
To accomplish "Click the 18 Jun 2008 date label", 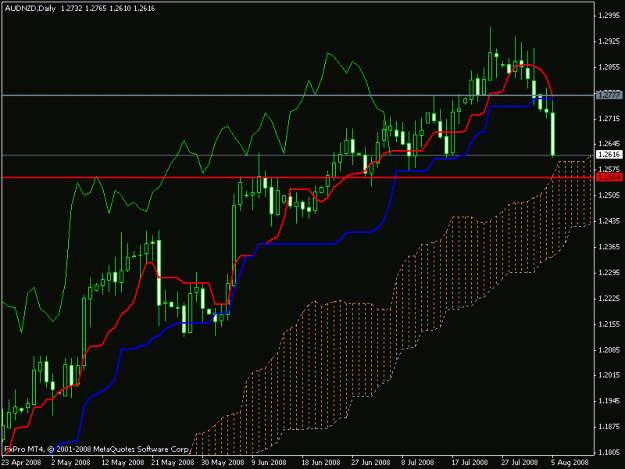I will (x=320, y=463).
